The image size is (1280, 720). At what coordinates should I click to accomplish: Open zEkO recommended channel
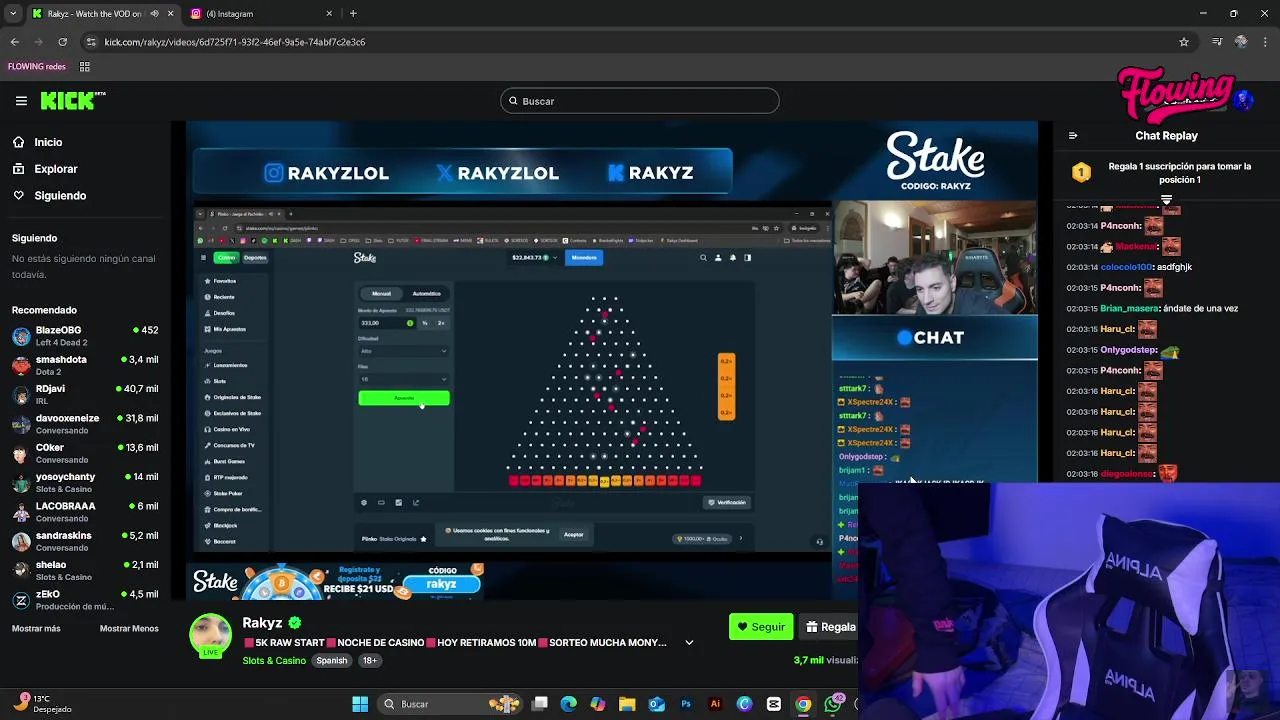click(x=85, y=600)
